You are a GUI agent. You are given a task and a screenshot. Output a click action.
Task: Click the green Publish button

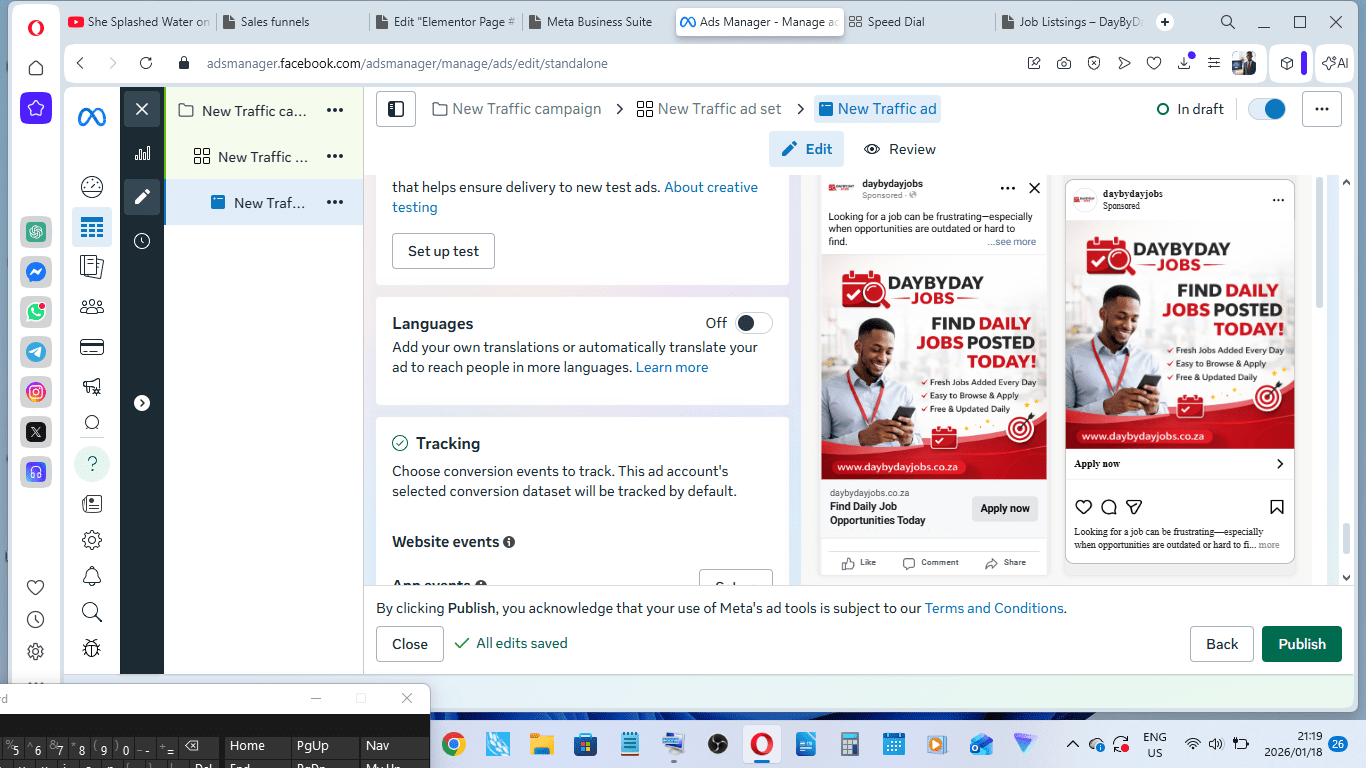(1301, 644)
